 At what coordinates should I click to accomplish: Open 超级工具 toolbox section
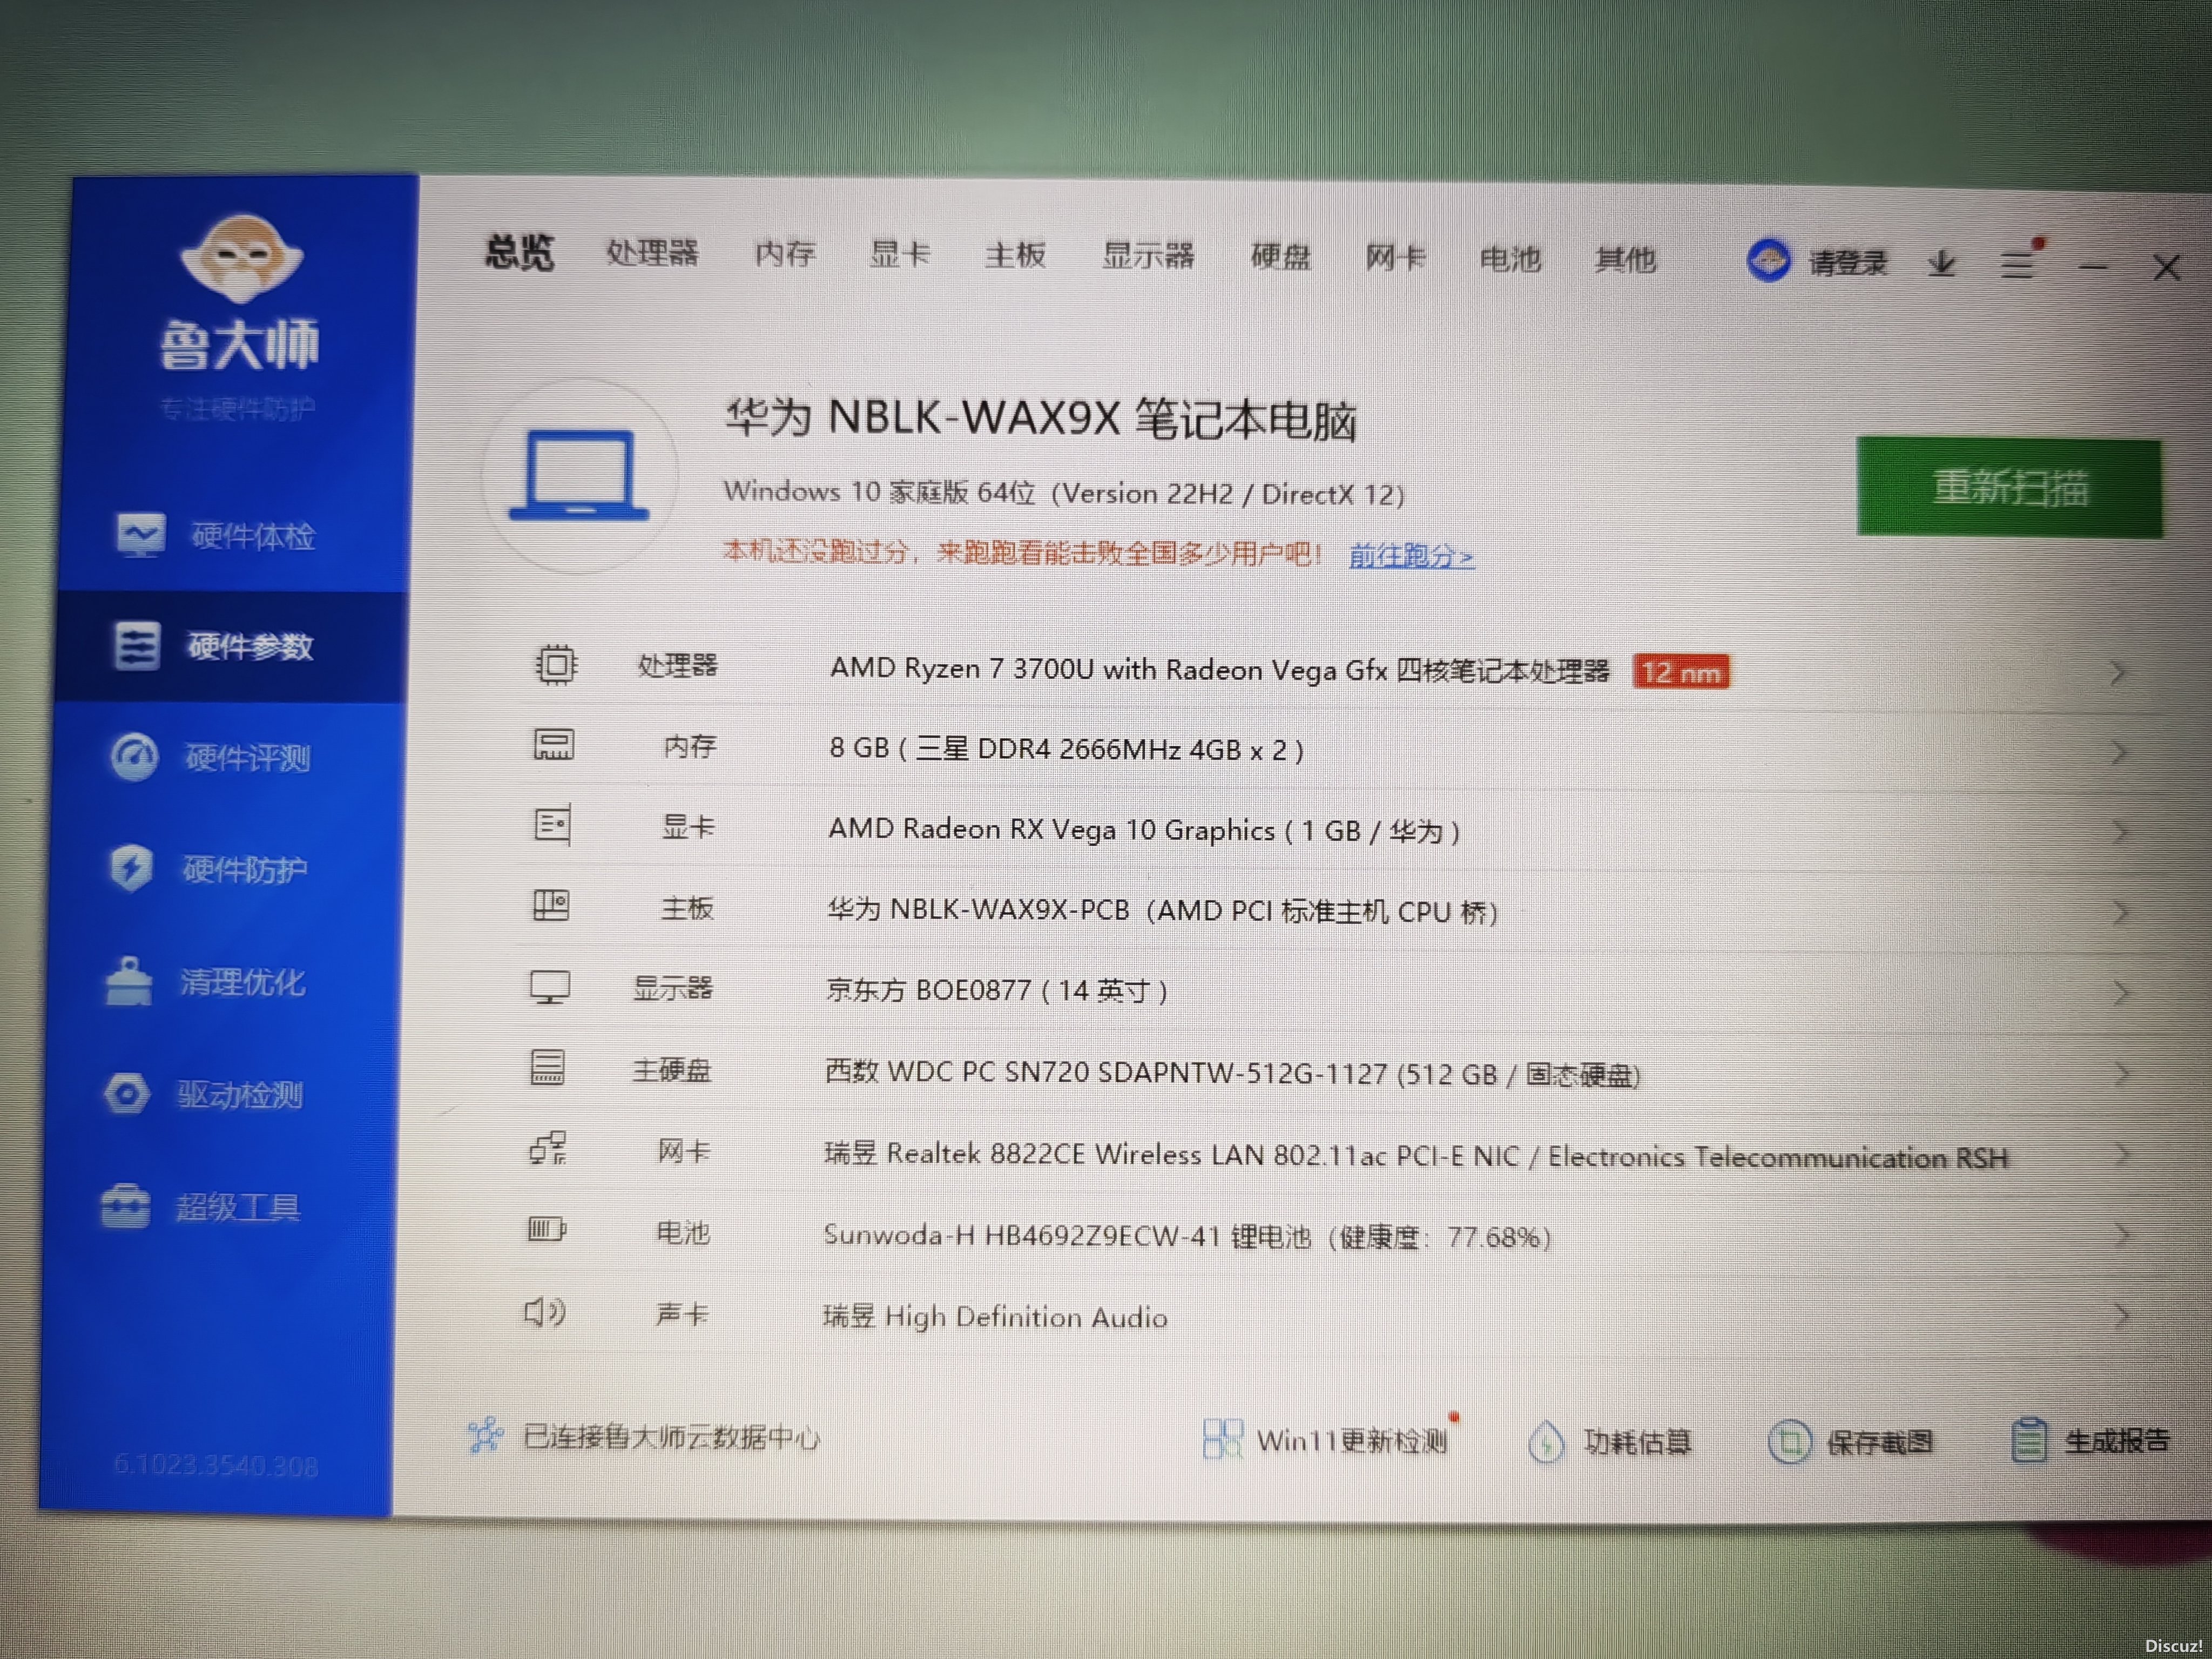(x=201, y=1206)
